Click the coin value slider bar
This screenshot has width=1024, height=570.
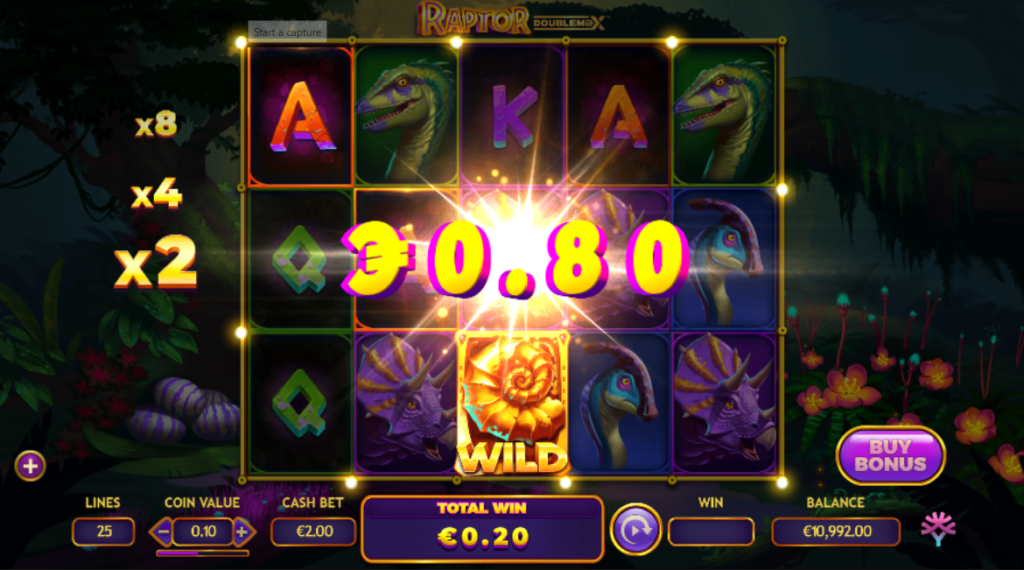coord(202,553)
